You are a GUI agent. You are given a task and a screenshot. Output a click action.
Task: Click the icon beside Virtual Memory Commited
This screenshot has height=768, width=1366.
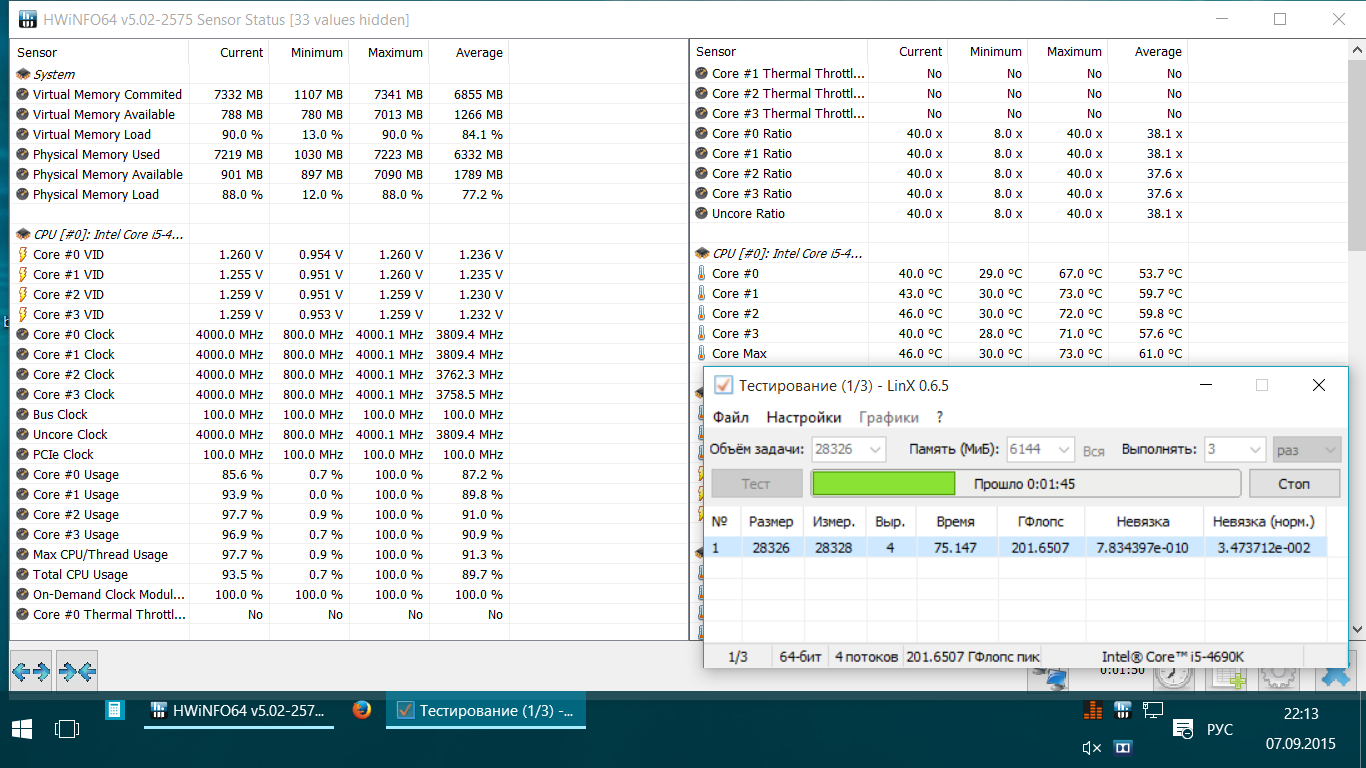[23, 94]
